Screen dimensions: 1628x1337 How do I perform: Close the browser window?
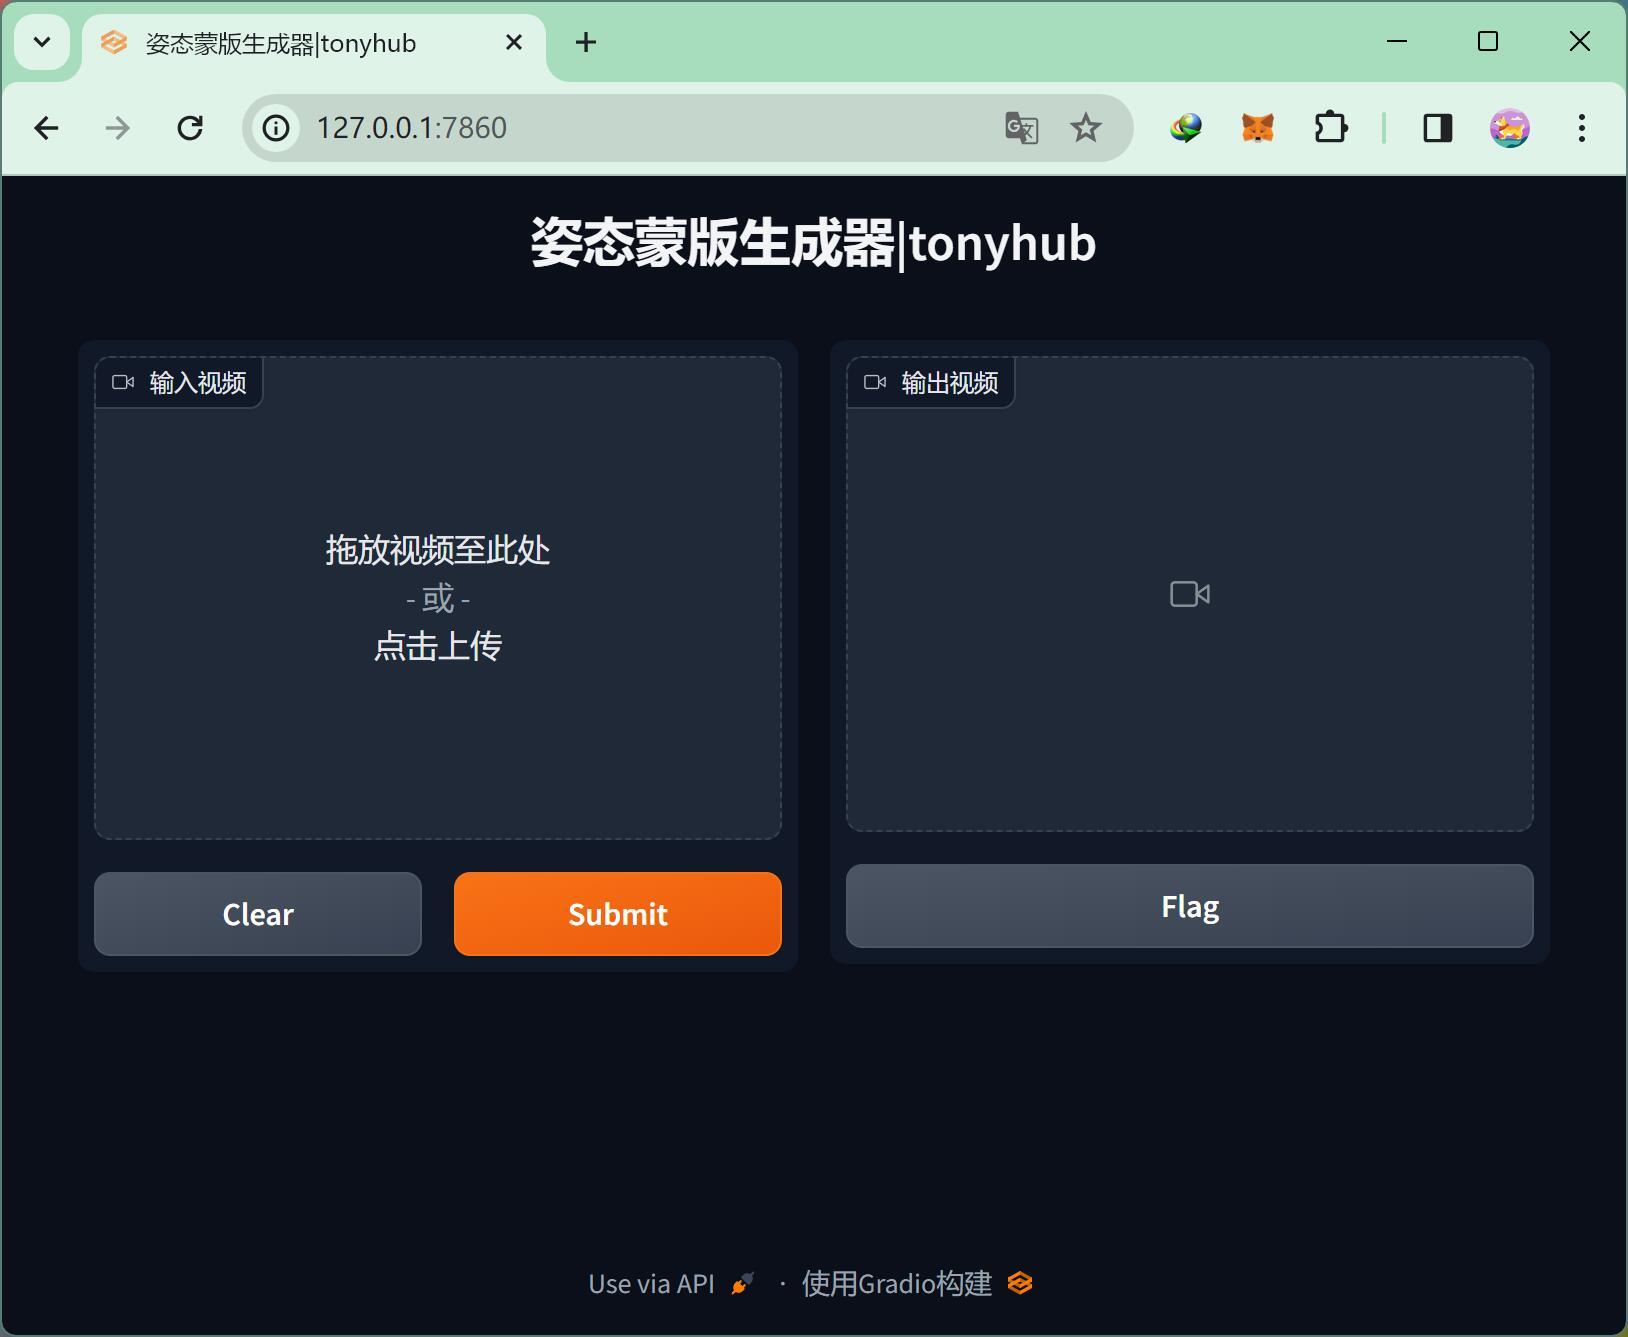[1580, 41]
